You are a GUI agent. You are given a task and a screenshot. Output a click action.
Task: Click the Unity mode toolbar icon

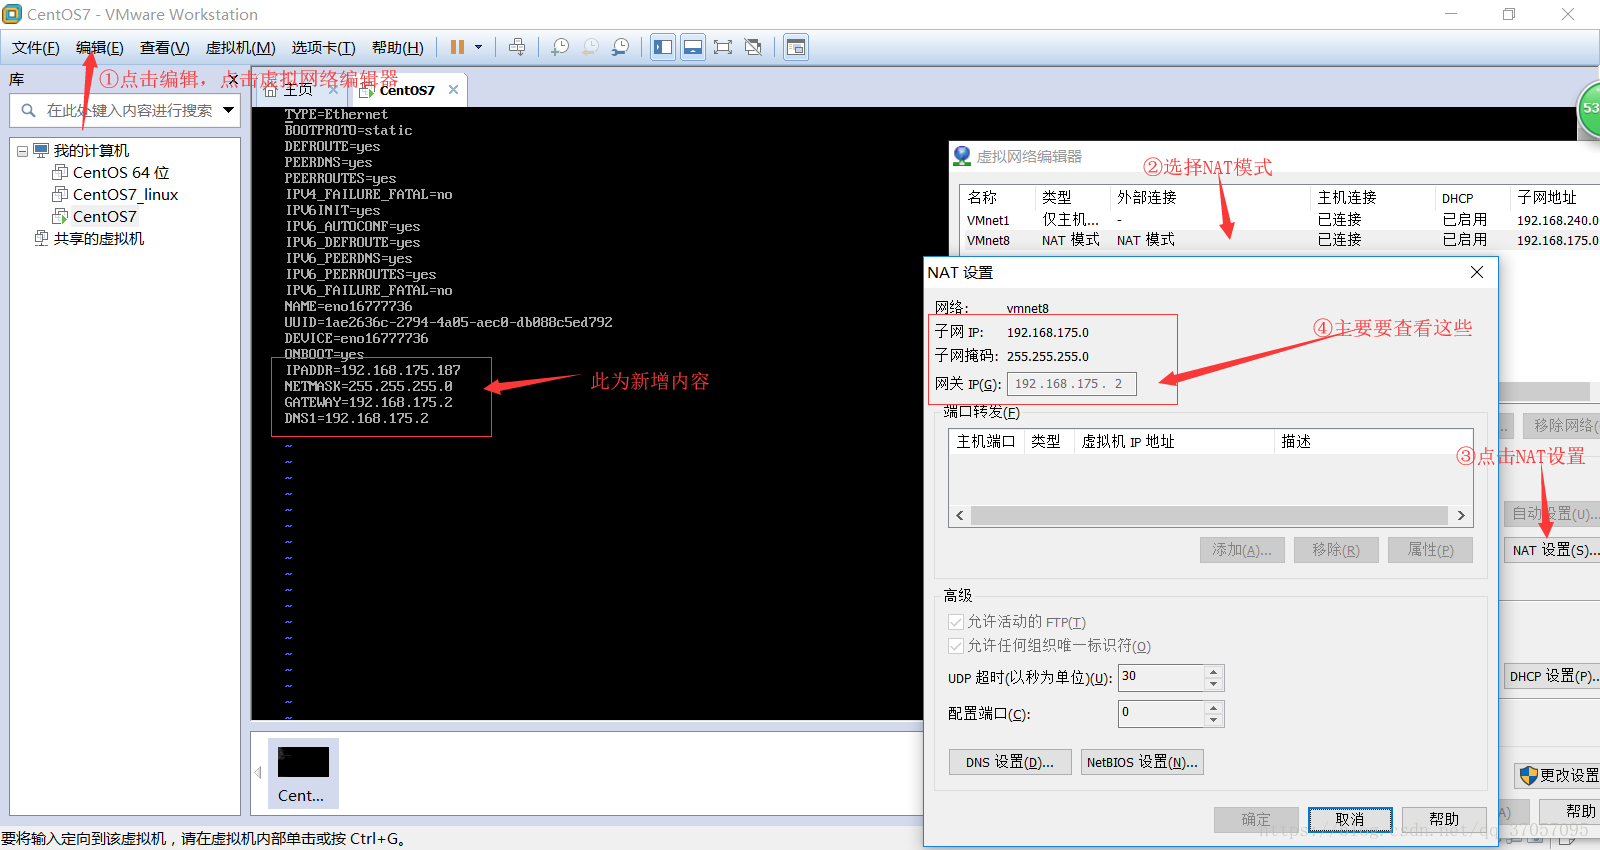click(753, 47)
